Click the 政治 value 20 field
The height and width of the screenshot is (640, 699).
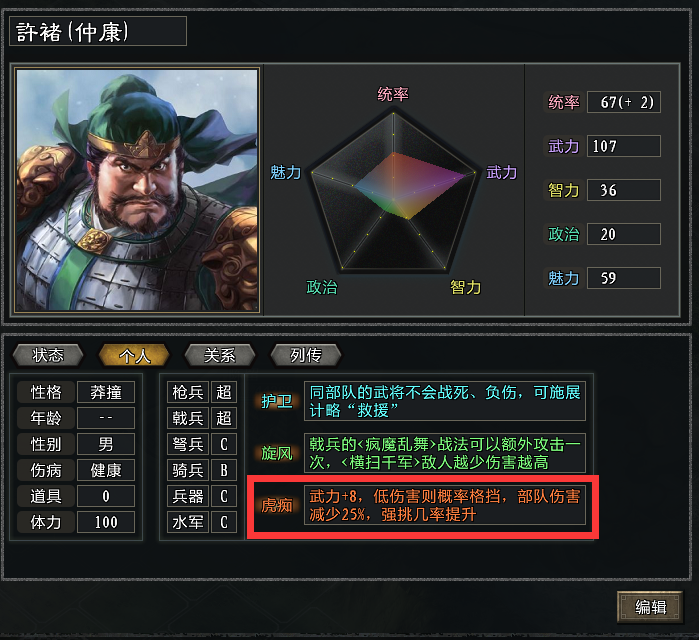[624, 234]
